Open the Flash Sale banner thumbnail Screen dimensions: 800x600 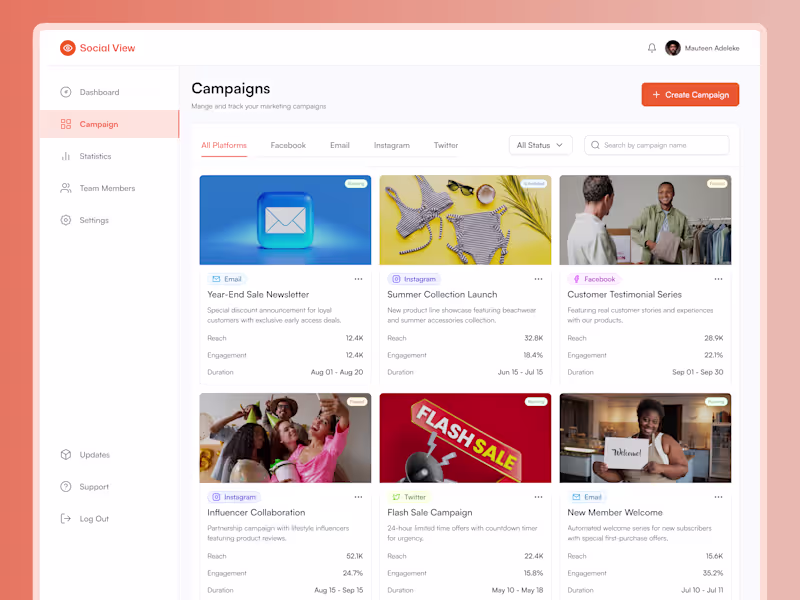coord(465,438)
